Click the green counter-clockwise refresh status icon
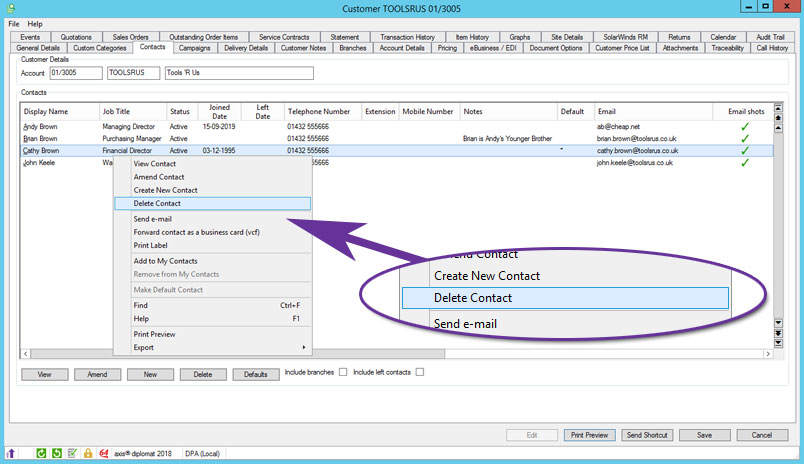The image size is (804, 464). tap(57, 453)
